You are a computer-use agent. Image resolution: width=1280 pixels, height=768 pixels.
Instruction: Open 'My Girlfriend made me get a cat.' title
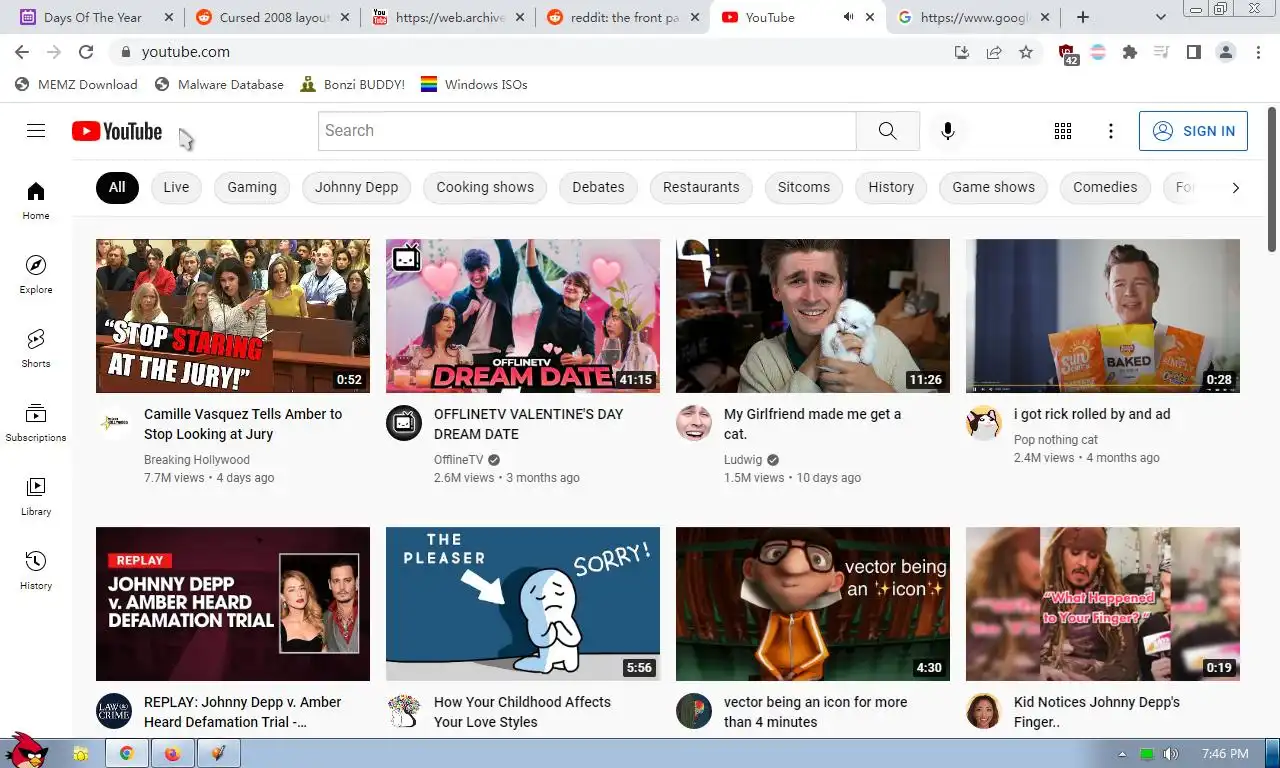point(812,424)
